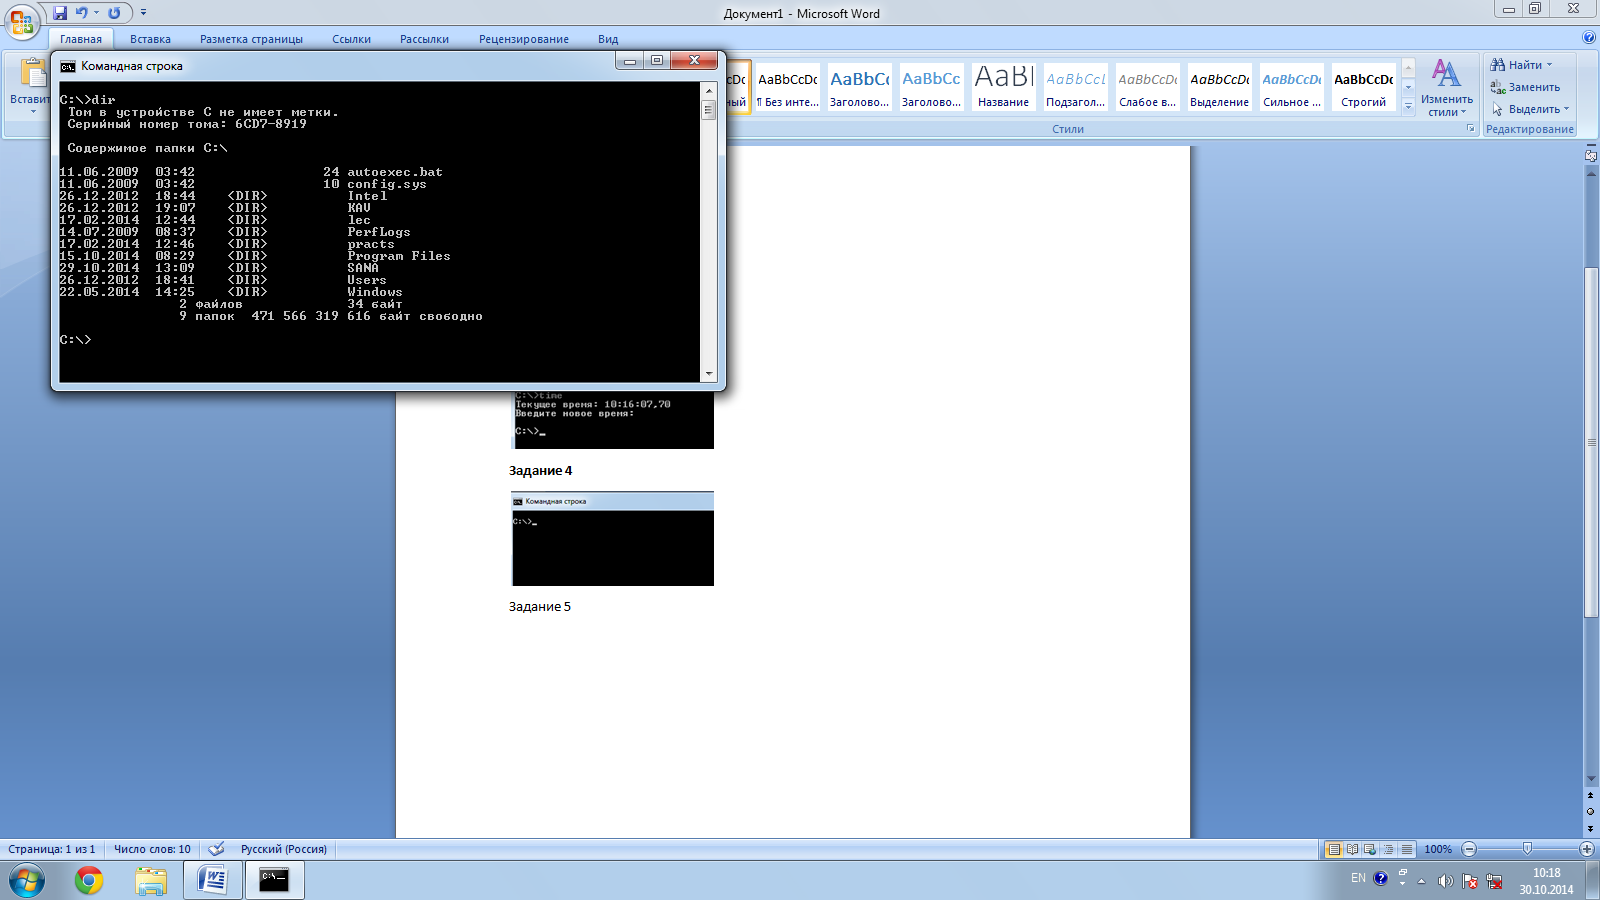Open Изменить стили menu
This screenshot has width=1600, height=900.
click(x=1447, y=88)
